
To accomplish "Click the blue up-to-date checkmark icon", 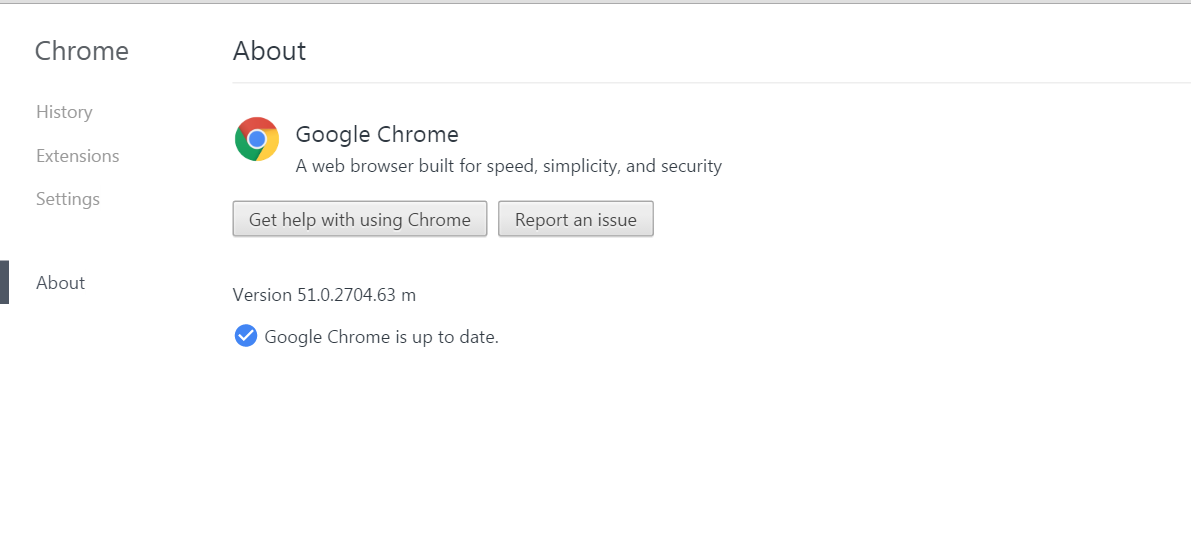I will [x=245, y=336].
